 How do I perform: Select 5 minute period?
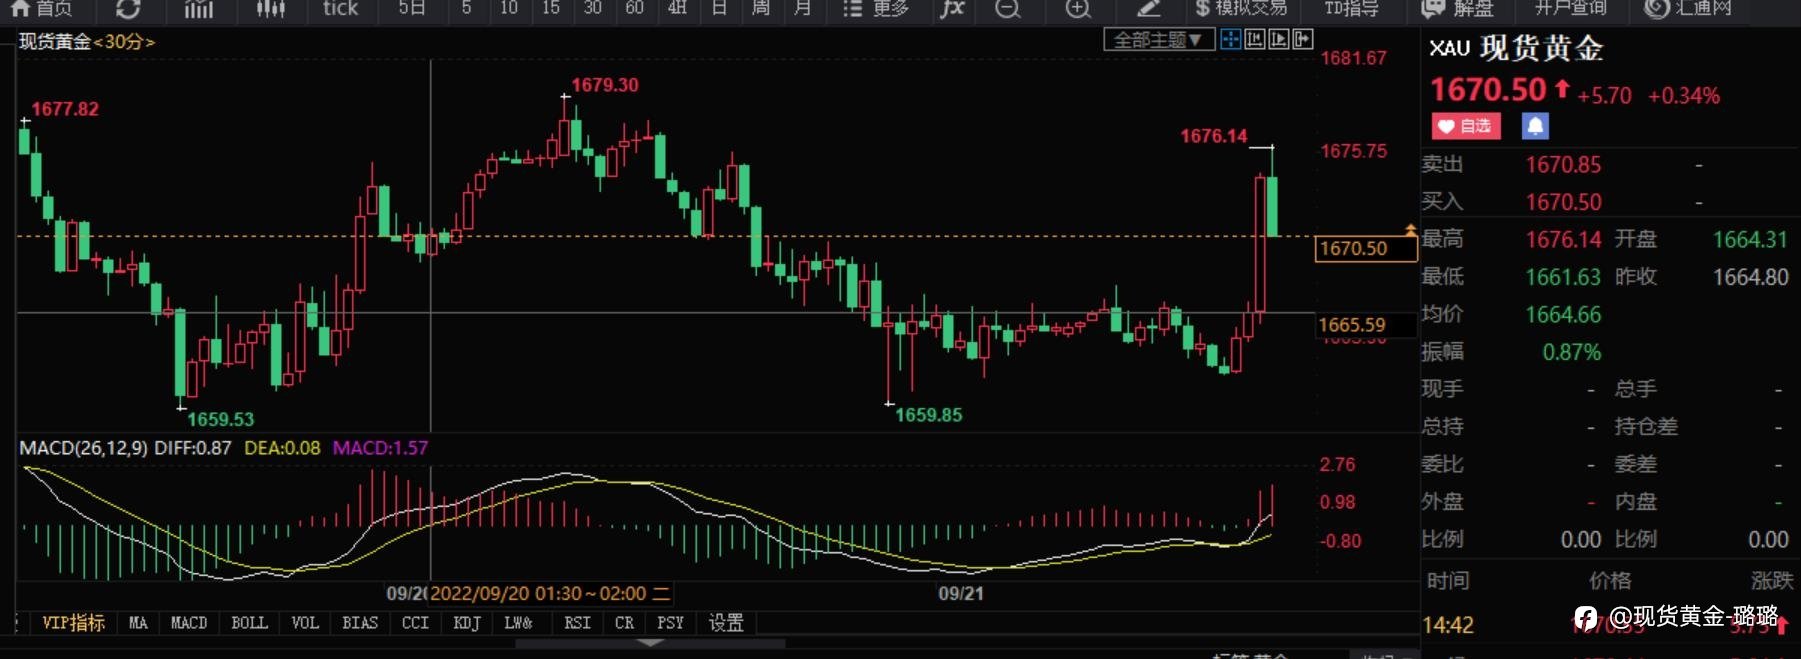467,8
